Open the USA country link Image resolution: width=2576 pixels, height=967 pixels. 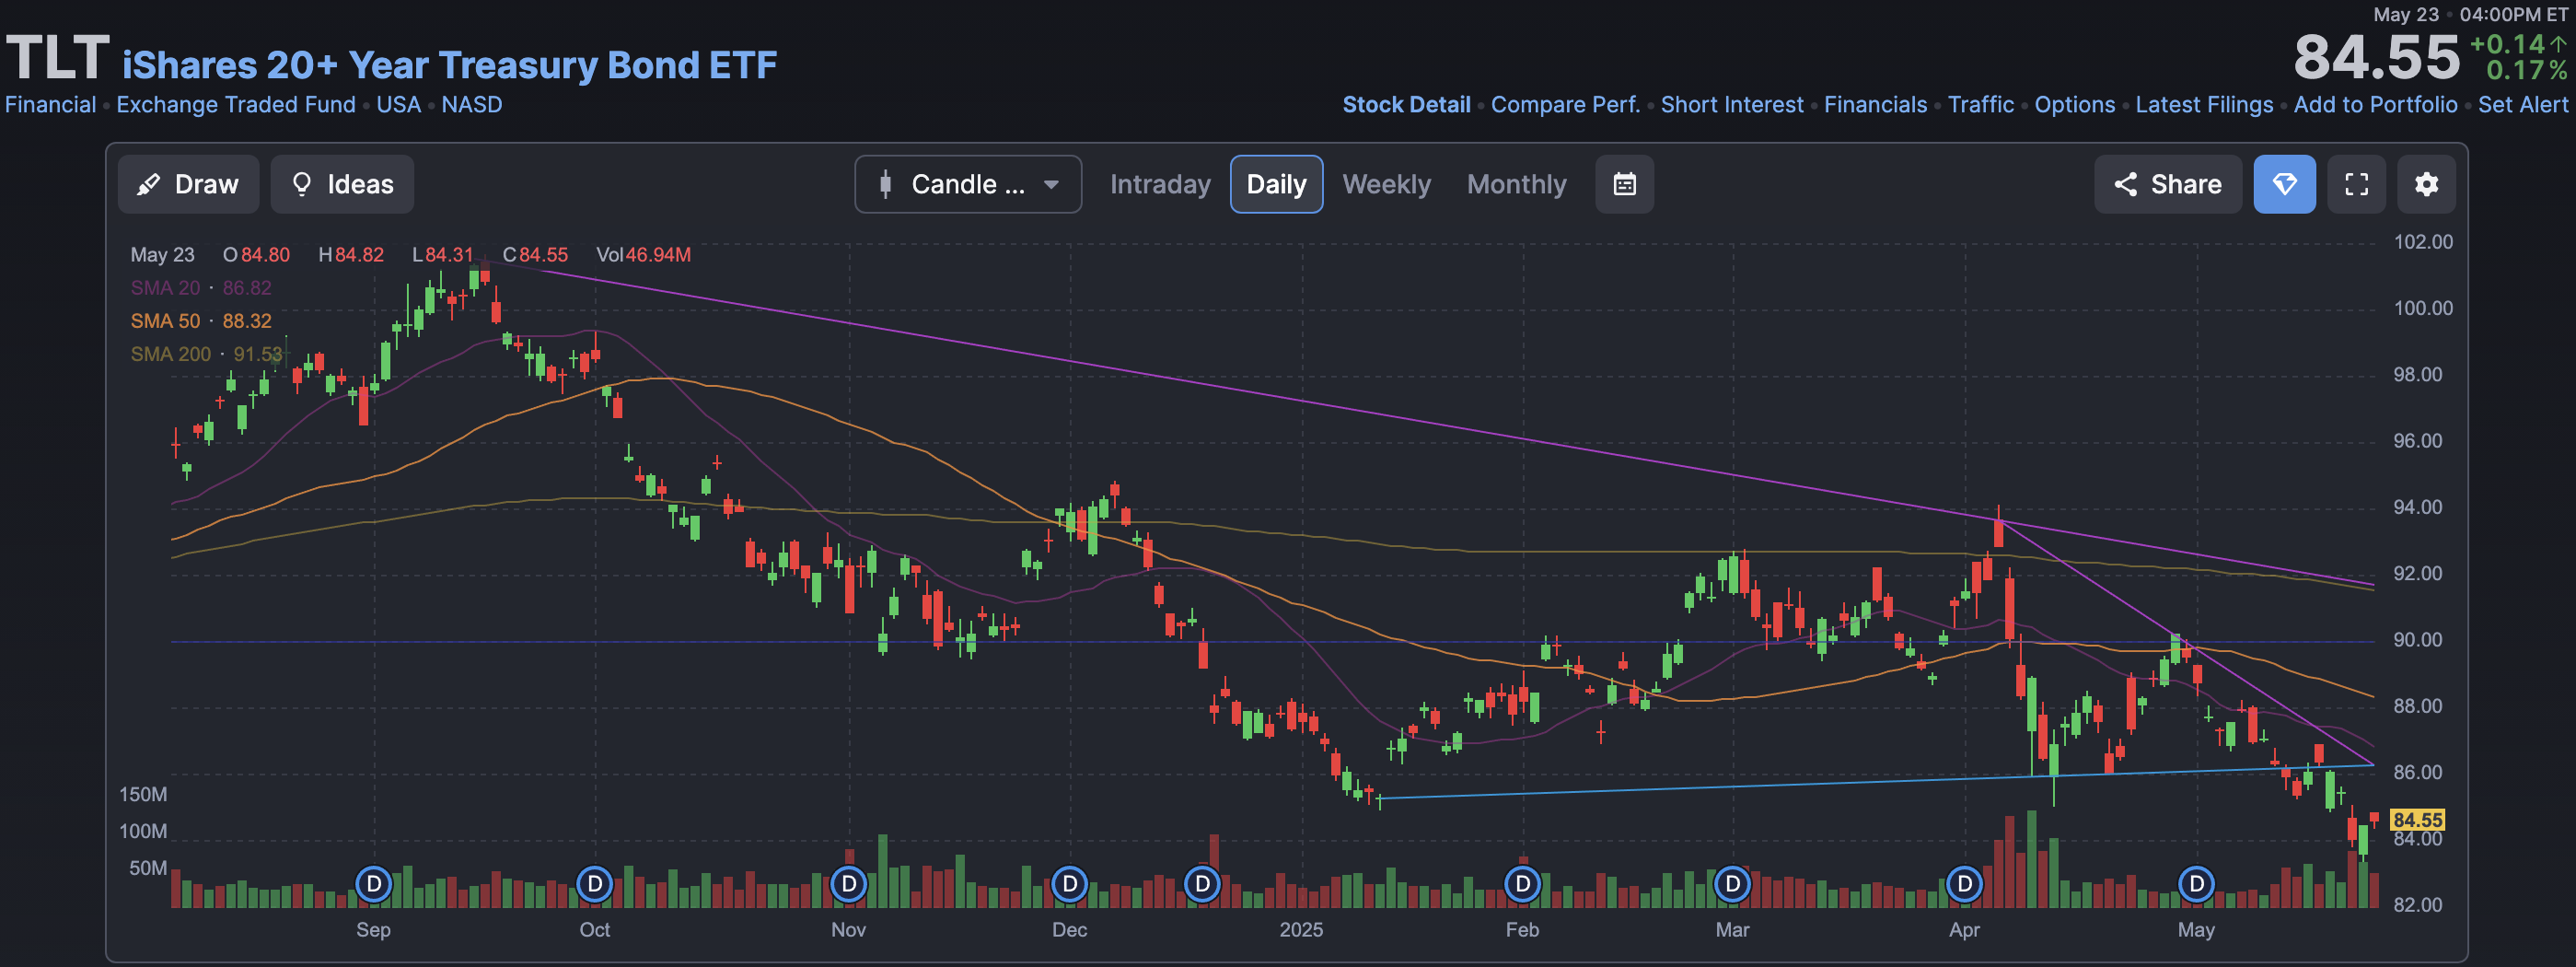(x=398, y=105)
